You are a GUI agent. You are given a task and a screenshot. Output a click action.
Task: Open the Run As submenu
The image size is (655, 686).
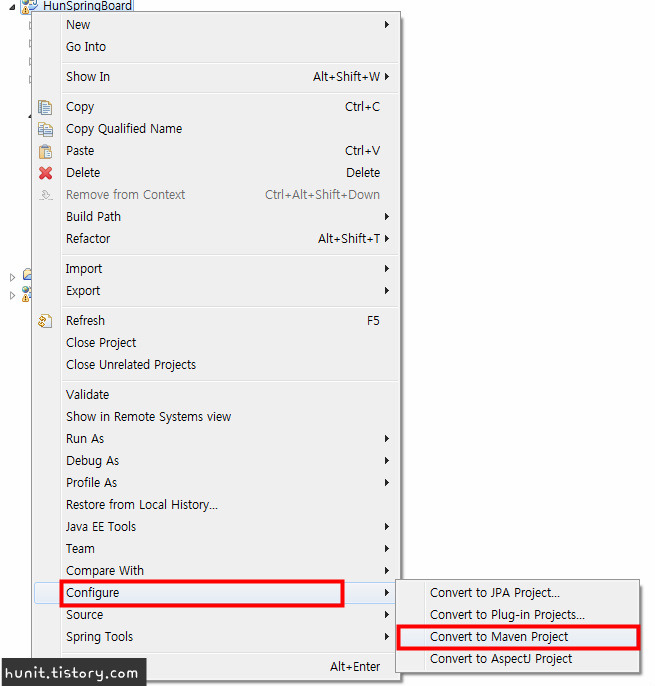pyautogui.click(x=217, y=438)
